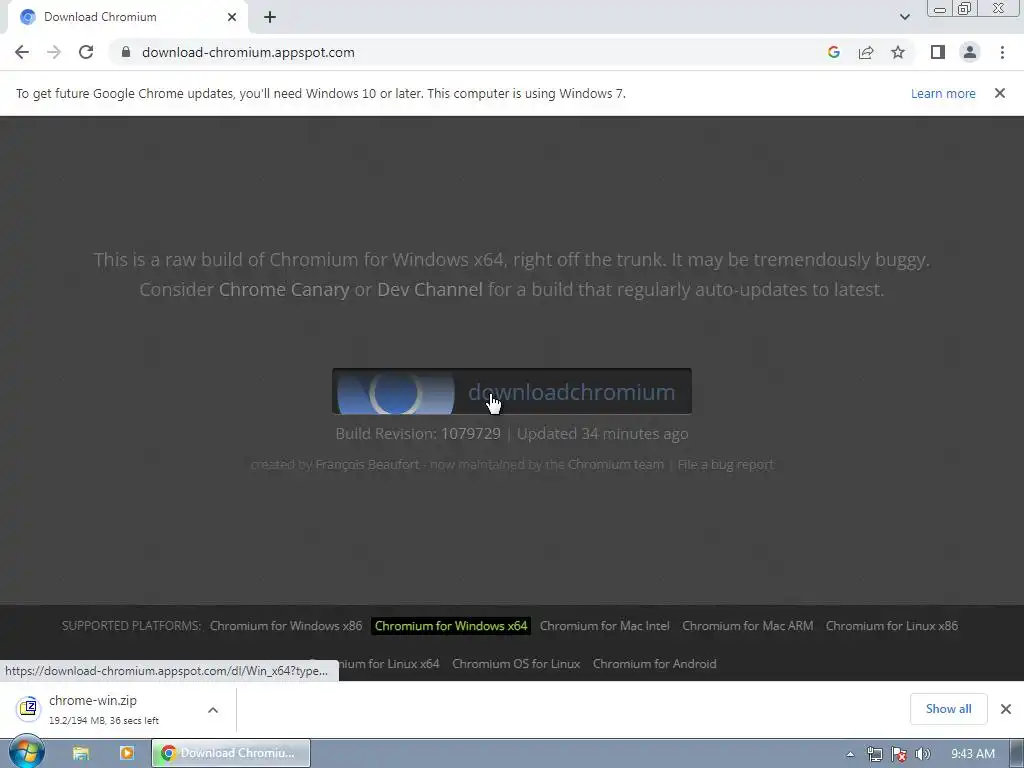The image size is (1024, 768).
Task: Bookmark this page with the star icon
Action: point(898,52)
